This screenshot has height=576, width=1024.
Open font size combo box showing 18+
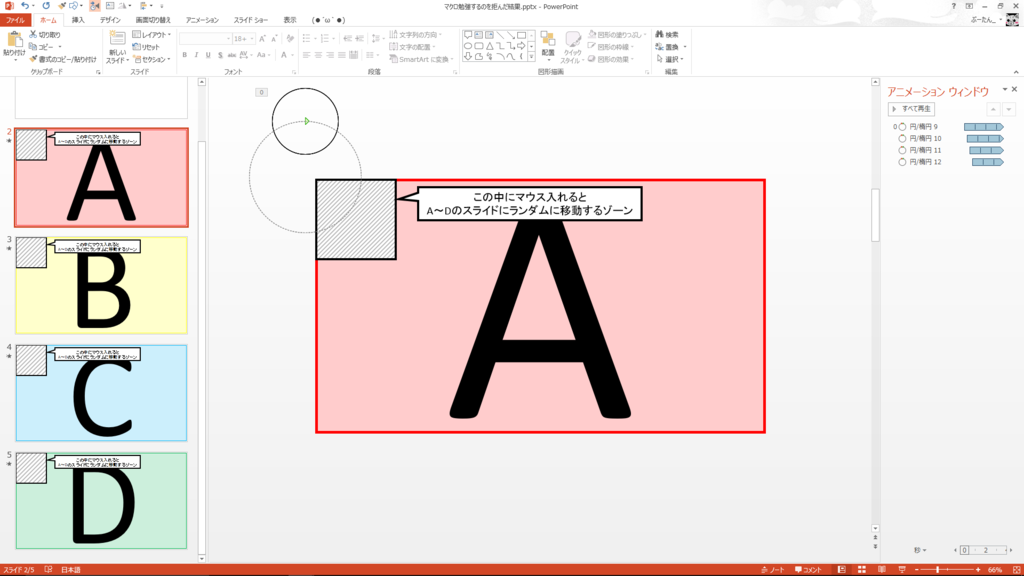click(244, 39)
